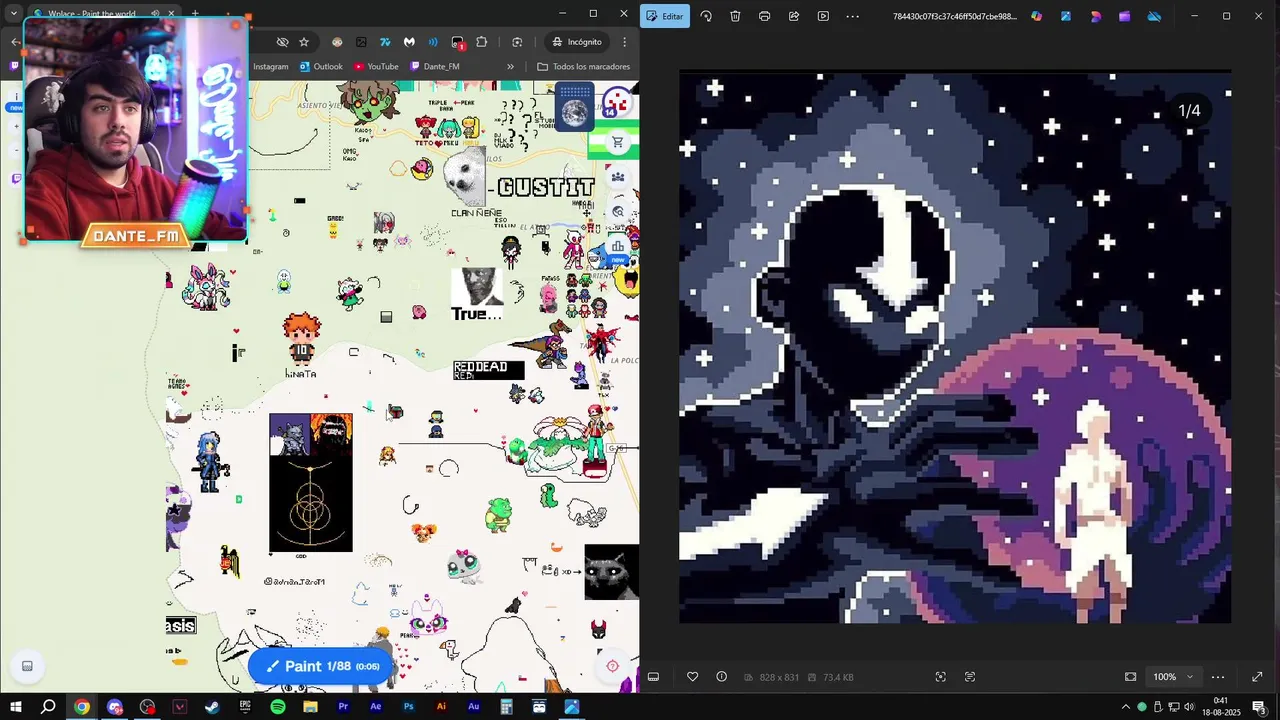Click the Incógnito profile button
This screenshot has height=720, width=1280.
[577, 42]
